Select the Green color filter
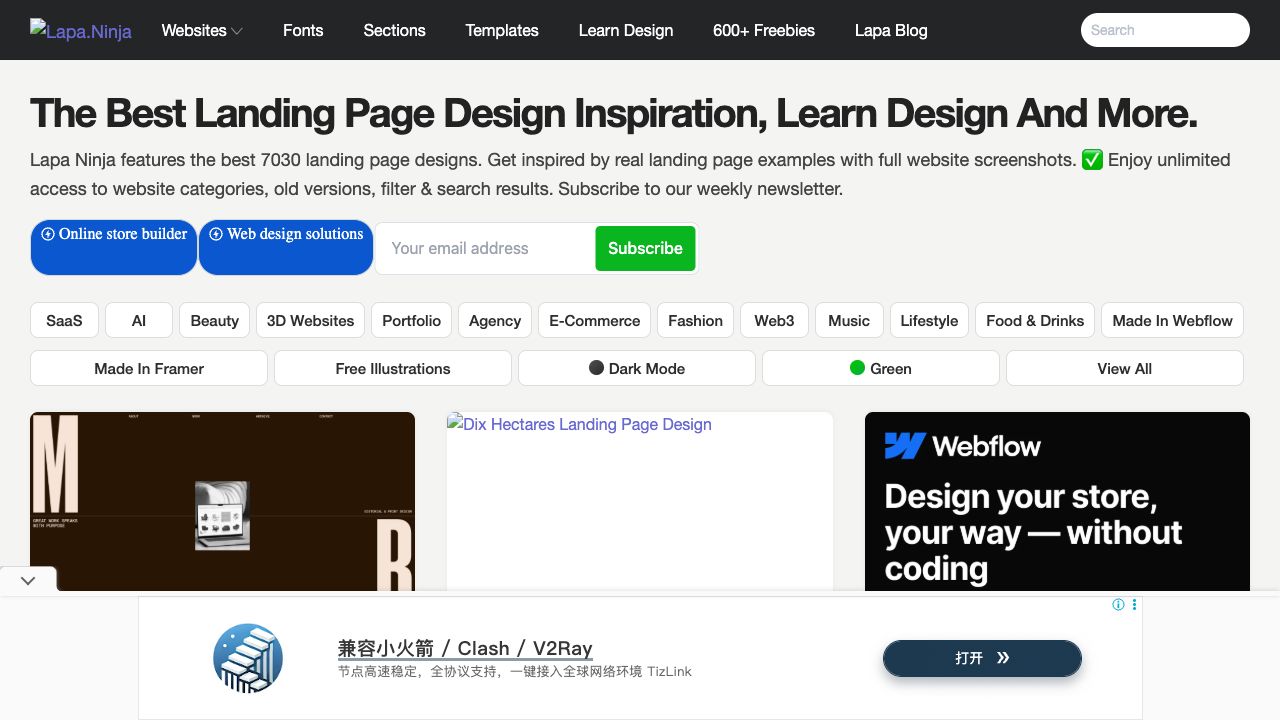 point(880,368)
